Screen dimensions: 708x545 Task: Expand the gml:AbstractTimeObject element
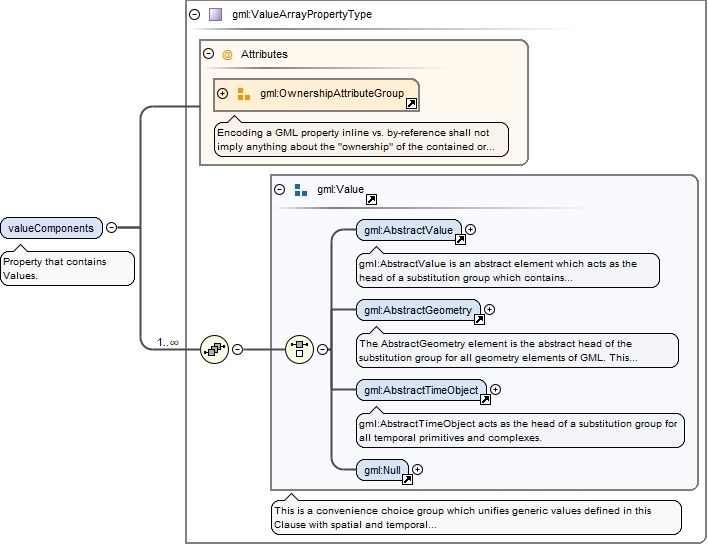(495, 389)
